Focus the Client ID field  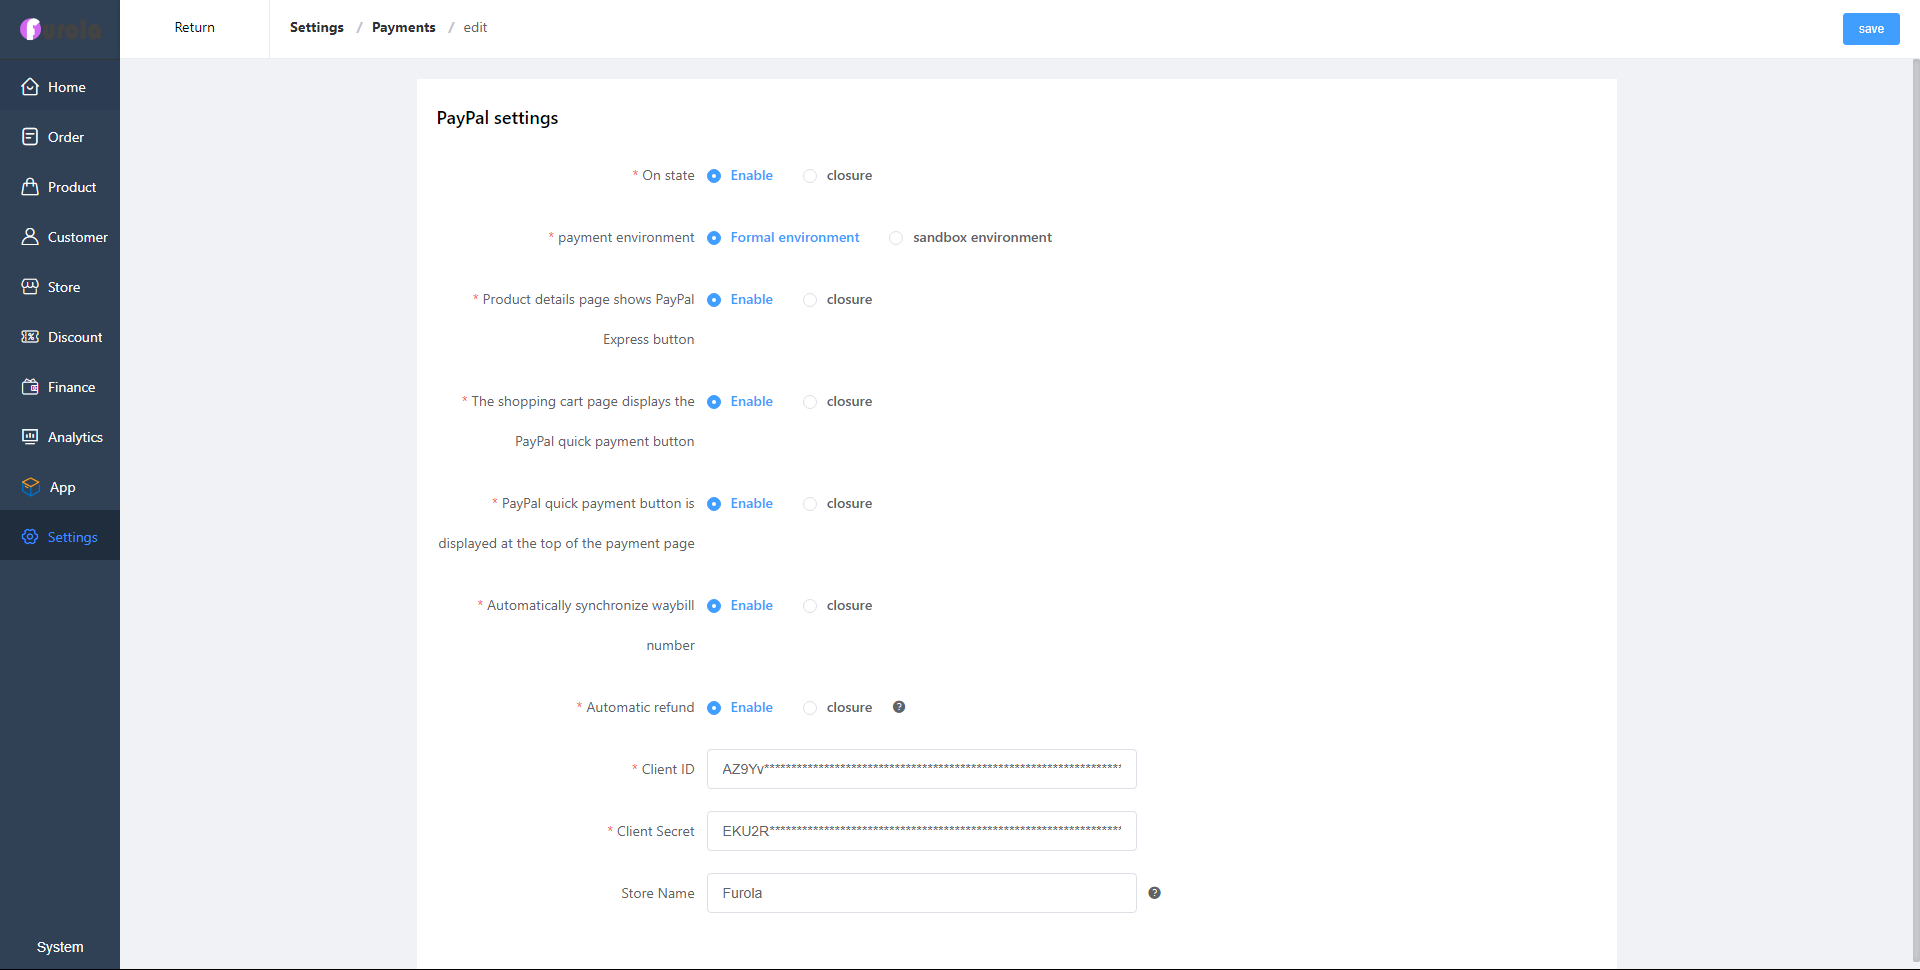point(922,769)
